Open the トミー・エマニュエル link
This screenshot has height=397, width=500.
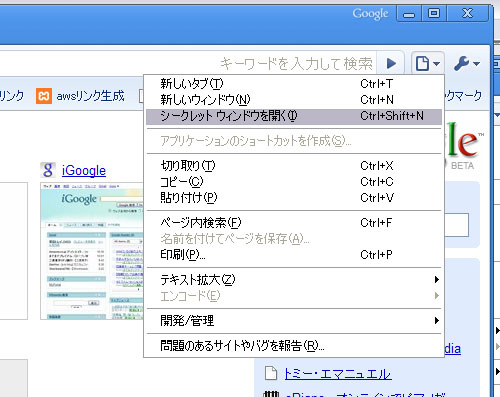coord(338,374)
